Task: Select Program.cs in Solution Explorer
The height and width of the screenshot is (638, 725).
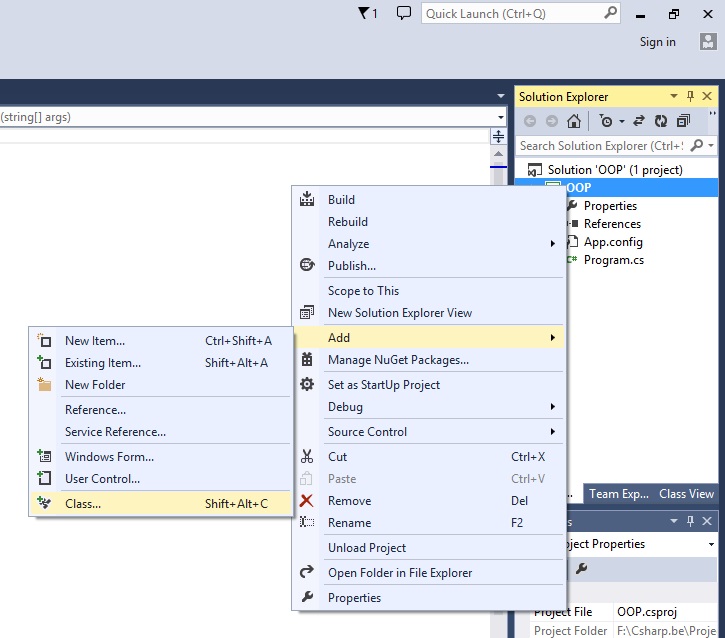Action: coord(614,260)
